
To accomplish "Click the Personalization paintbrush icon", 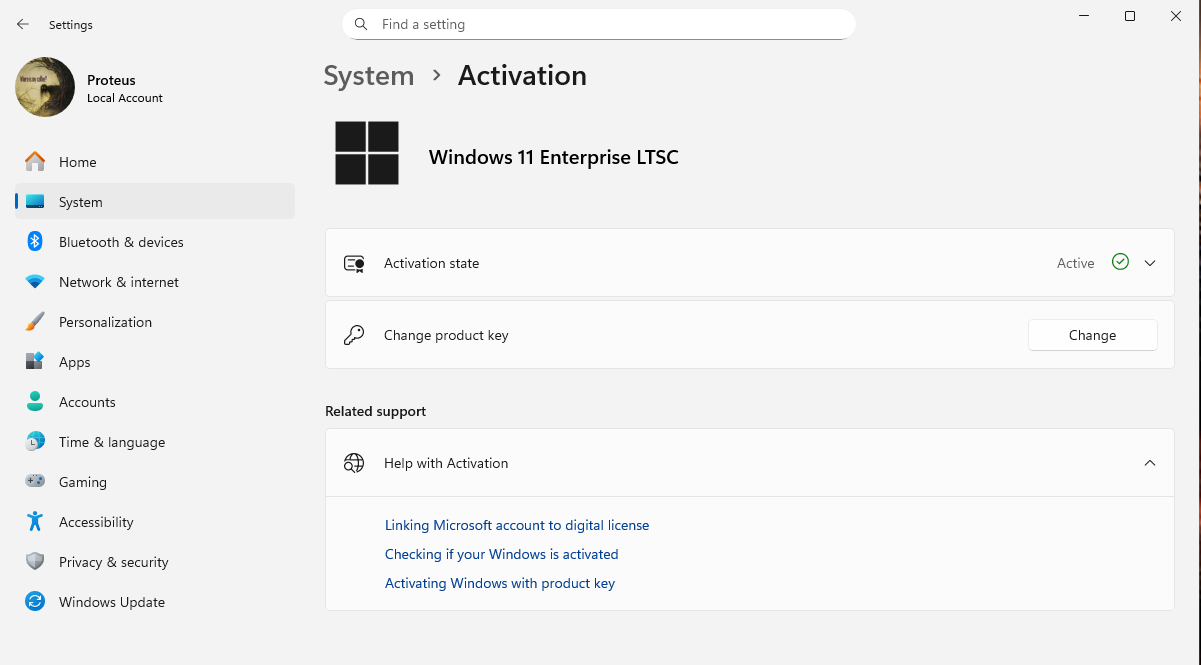I will (x=35, y=322).
